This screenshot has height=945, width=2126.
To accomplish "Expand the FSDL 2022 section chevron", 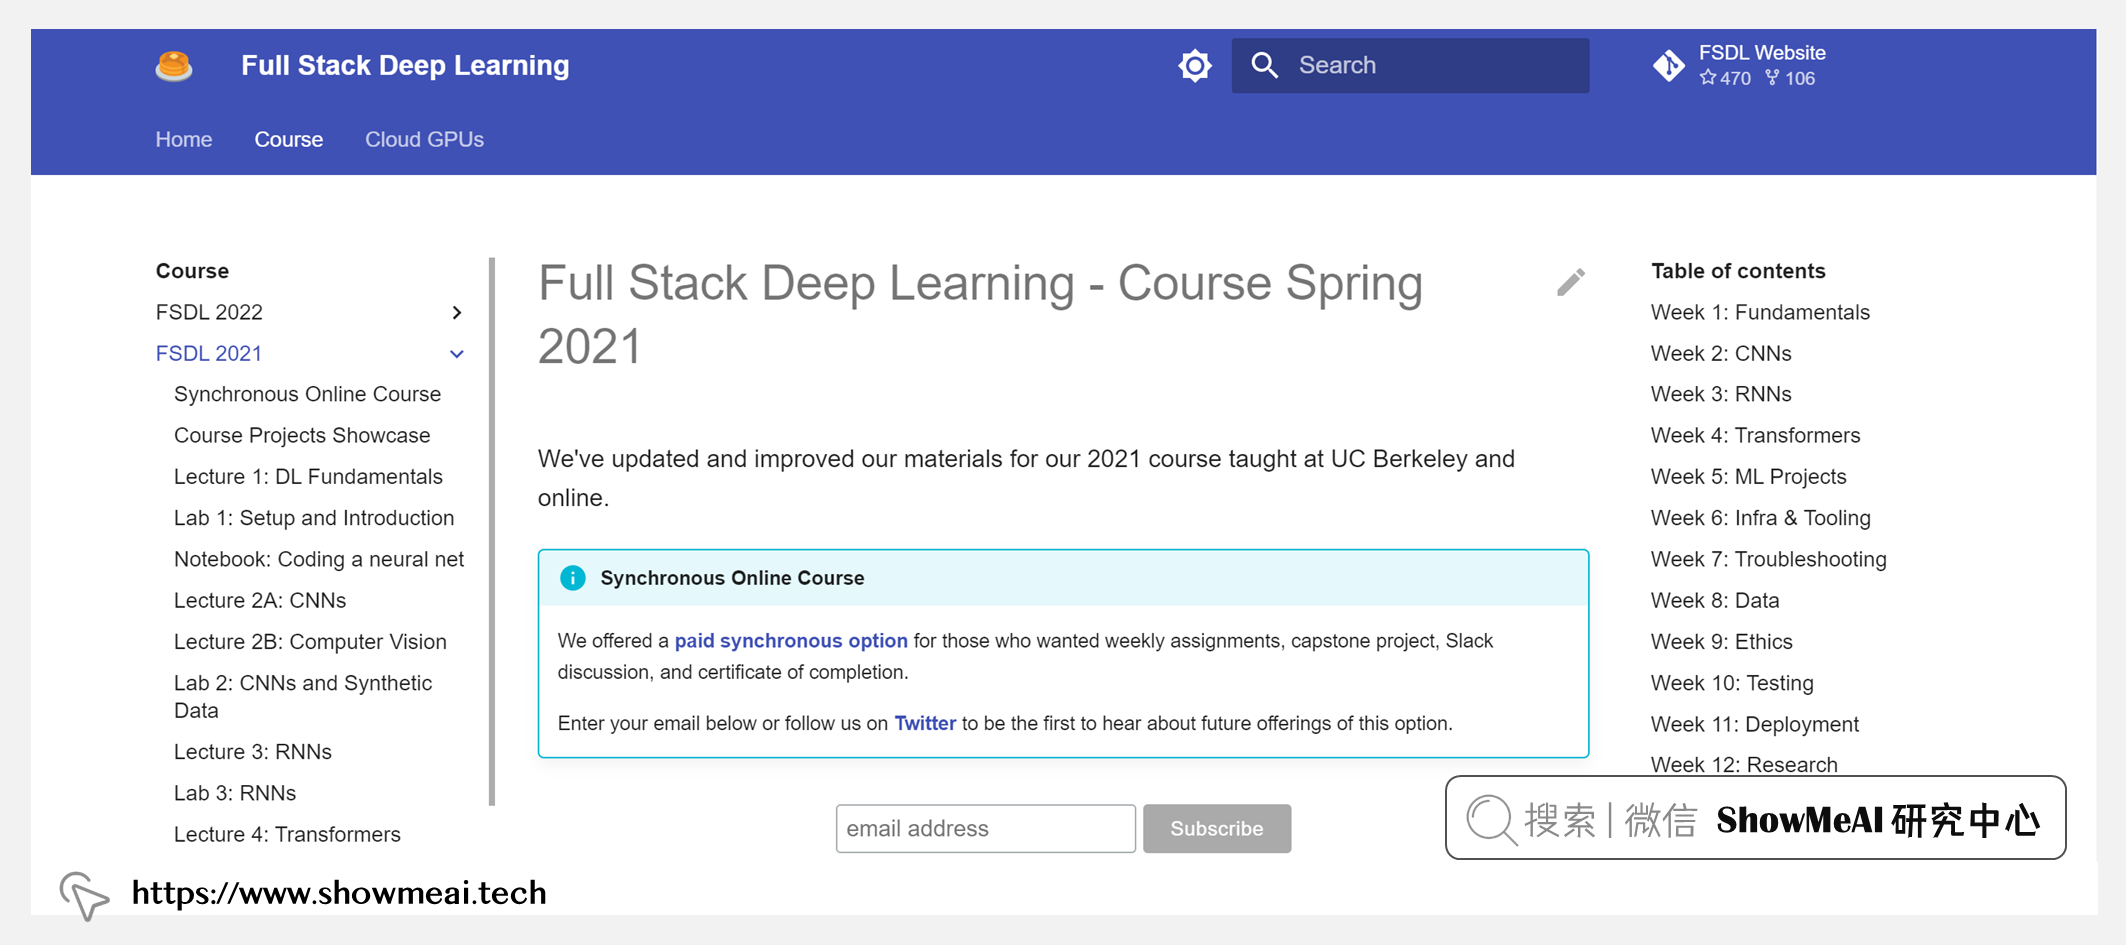I will pyautogui.click(x=457, y=313).
